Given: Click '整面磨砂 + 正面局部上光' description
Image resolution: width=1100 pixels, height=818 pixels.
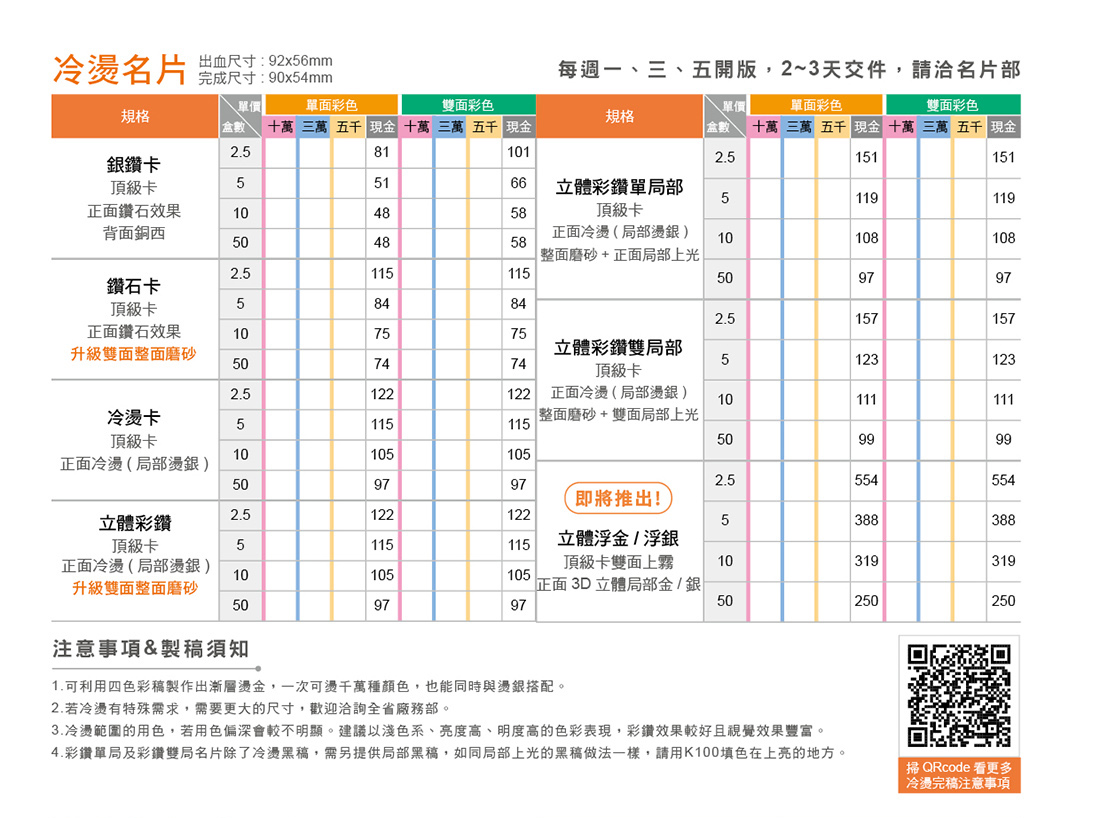Looking at the screenshot, I should point(619,255).
